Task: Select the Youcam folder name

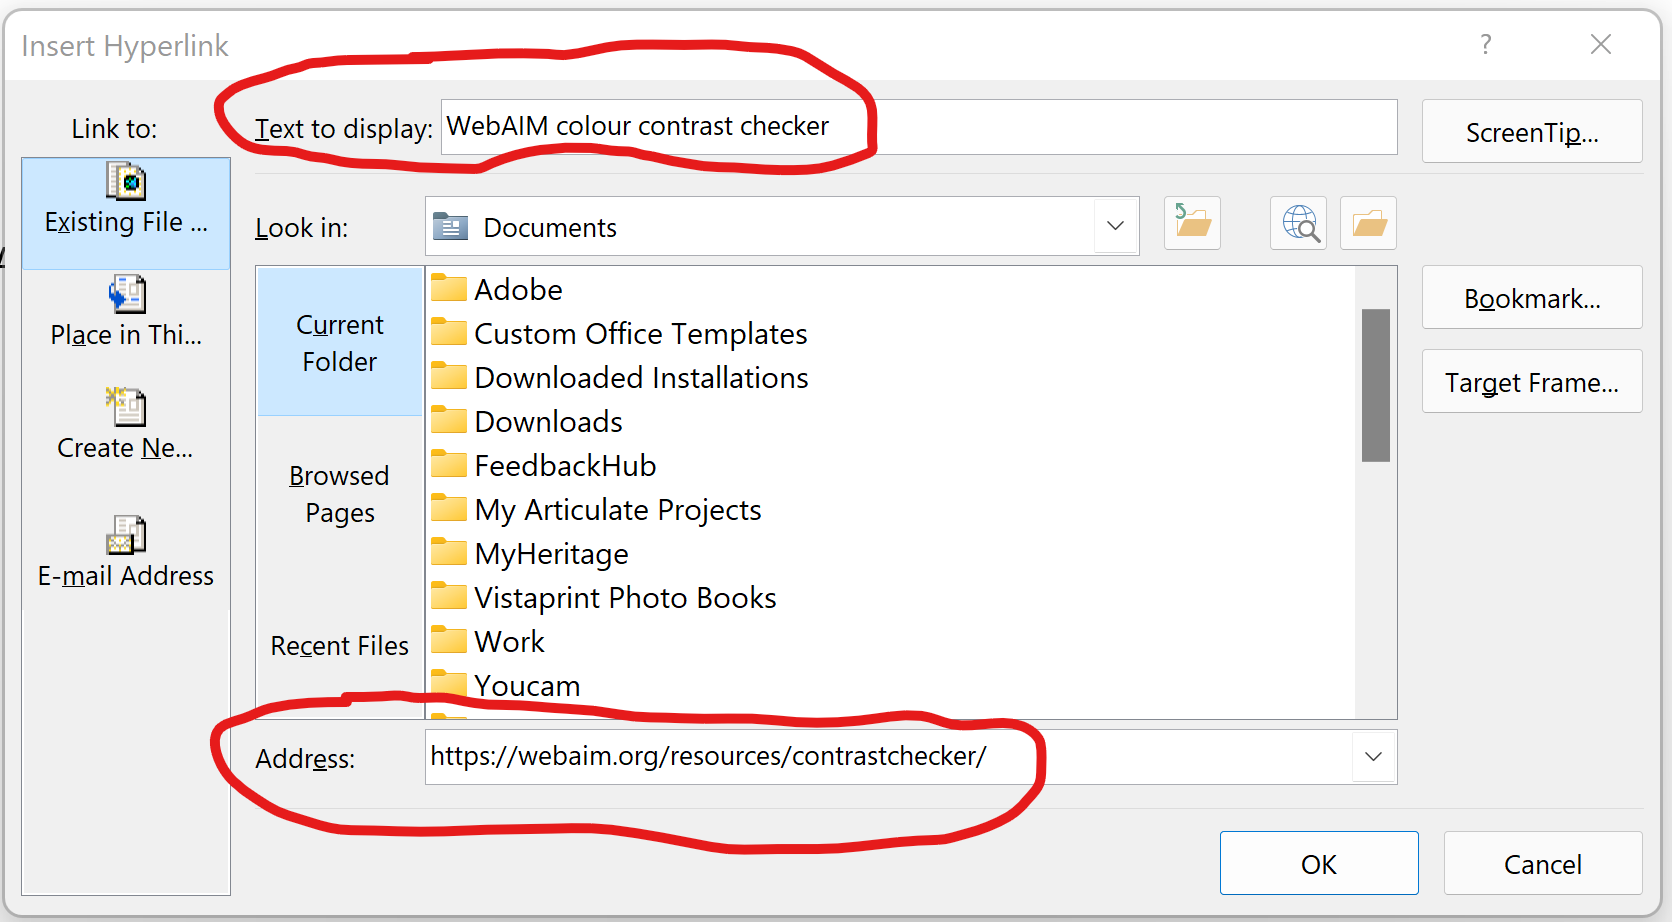Action: [x=527, y=685]
